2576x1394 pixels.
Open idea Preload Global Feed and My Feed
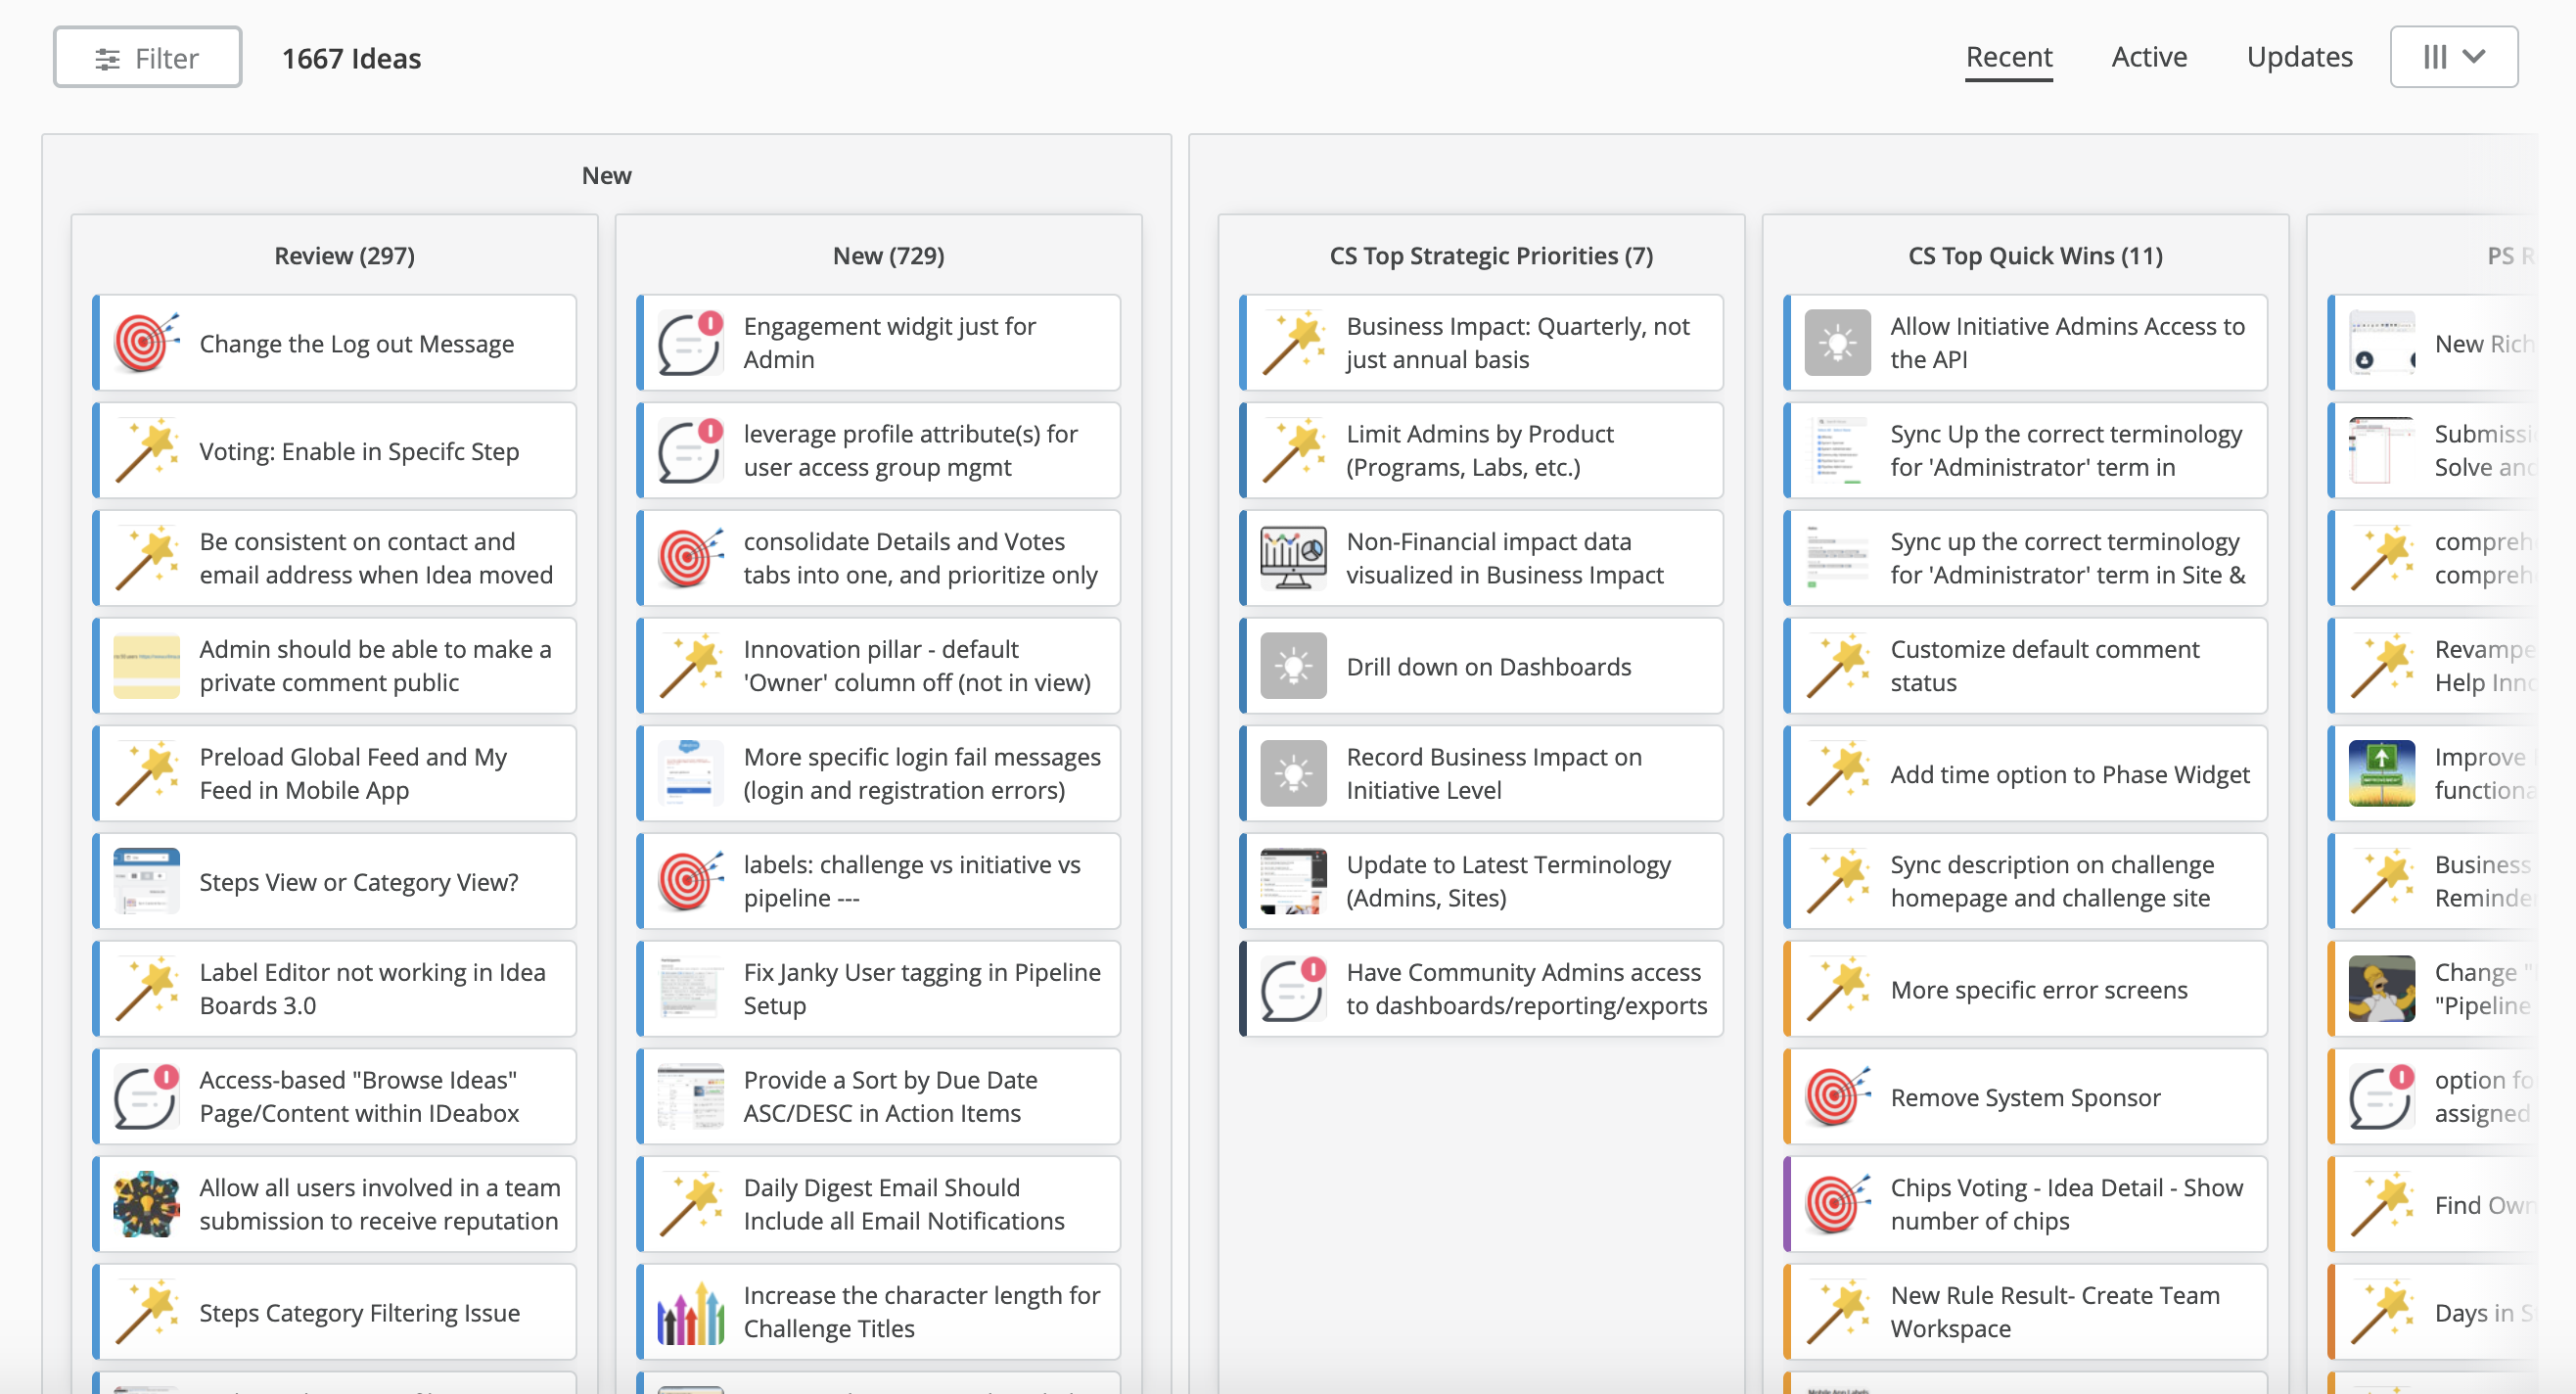(334, 773)
